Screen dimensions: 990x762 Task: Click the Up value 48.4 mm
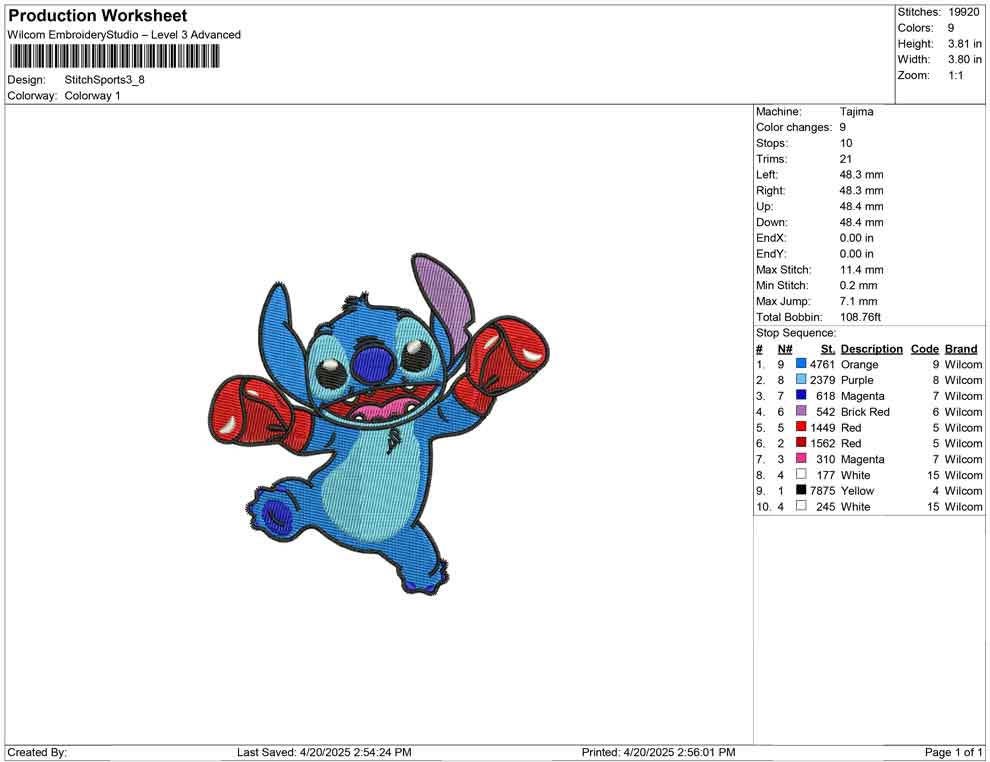861,206
